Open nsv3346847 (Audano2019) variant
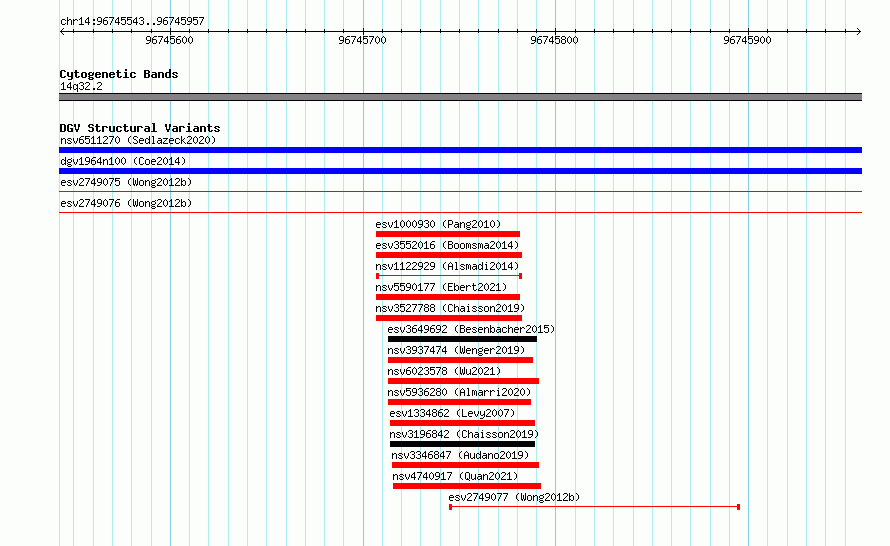 460,455
